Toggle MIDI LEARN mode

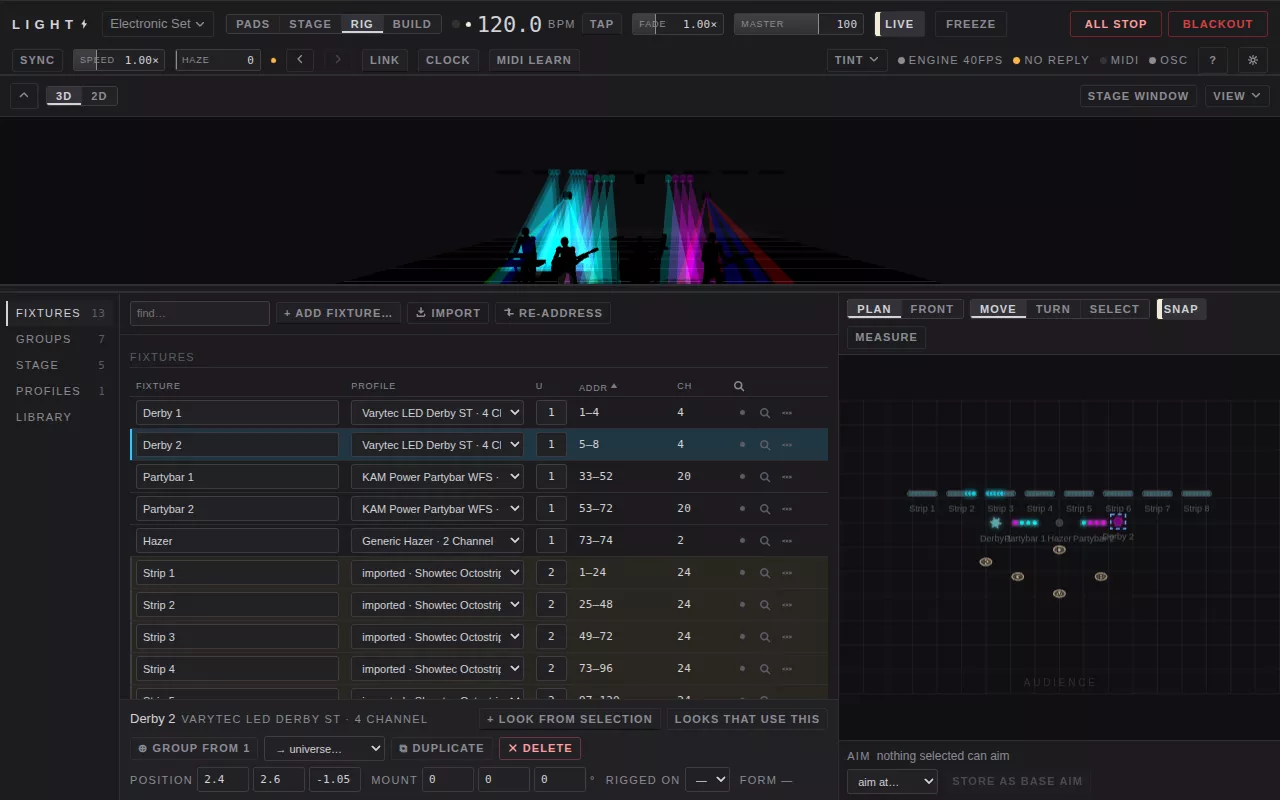[534, 60]
